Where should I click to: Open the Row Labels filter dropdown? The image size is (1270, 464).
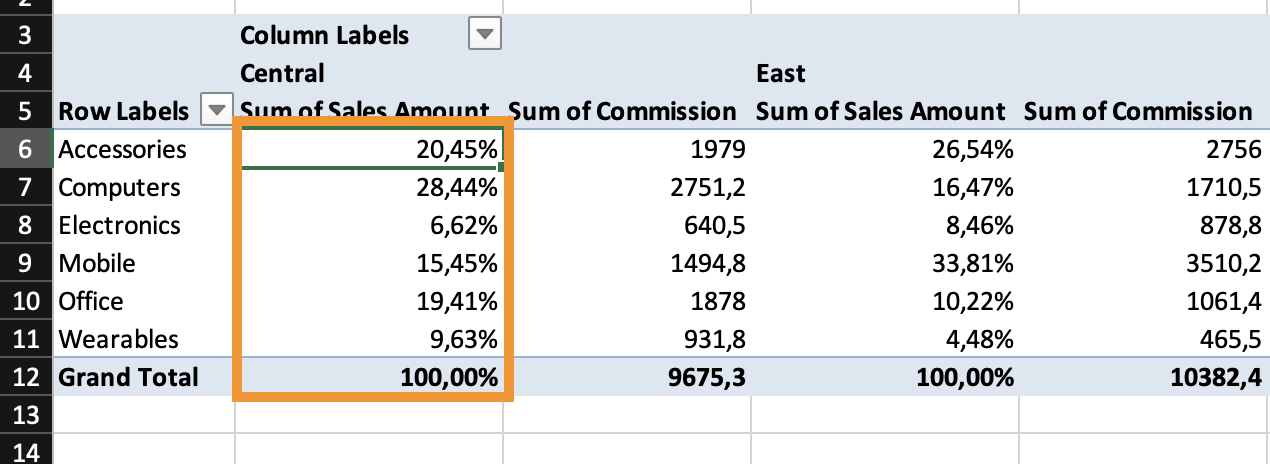point(215,111)
